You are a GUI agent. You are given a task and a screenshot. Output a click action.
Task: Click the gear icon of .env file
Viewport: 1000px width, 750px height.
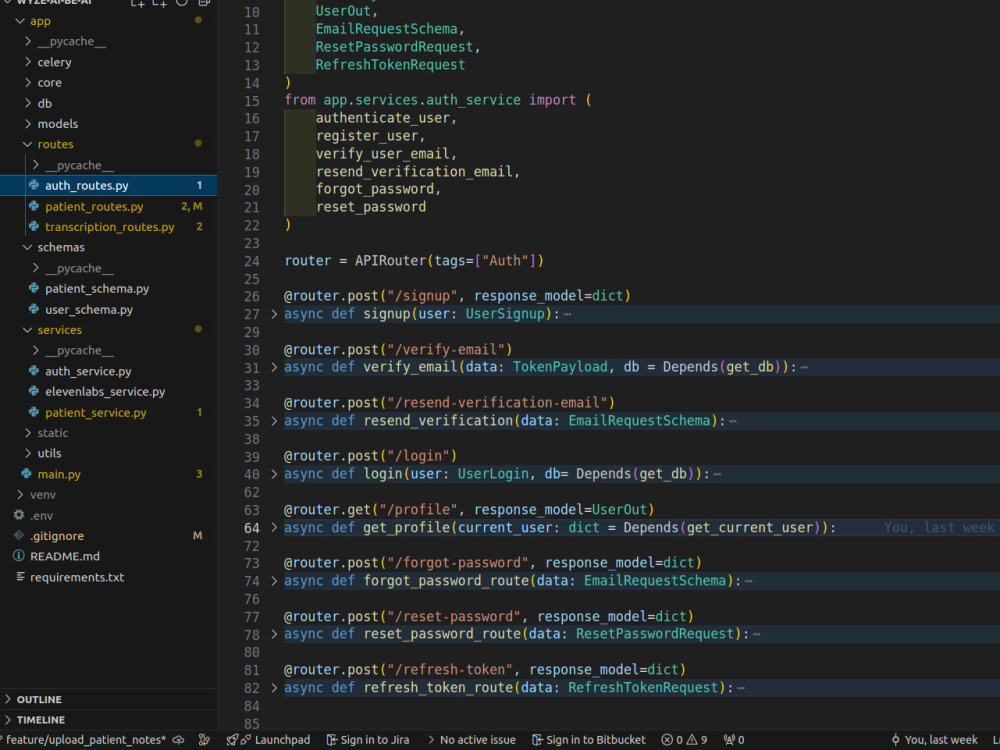coord(19,515)
